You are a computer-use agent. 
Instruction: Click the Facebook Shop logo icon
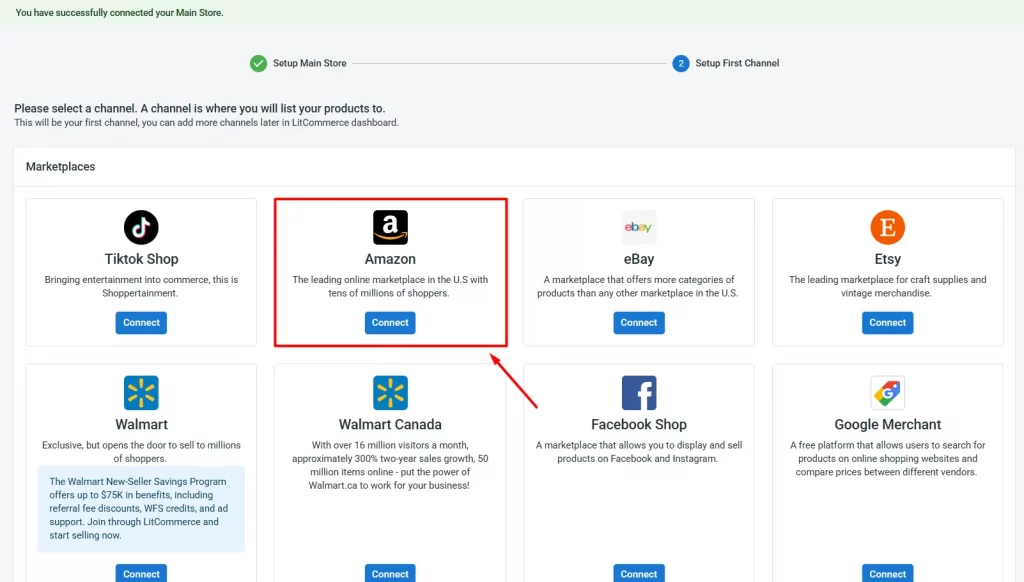click(638, 393)
